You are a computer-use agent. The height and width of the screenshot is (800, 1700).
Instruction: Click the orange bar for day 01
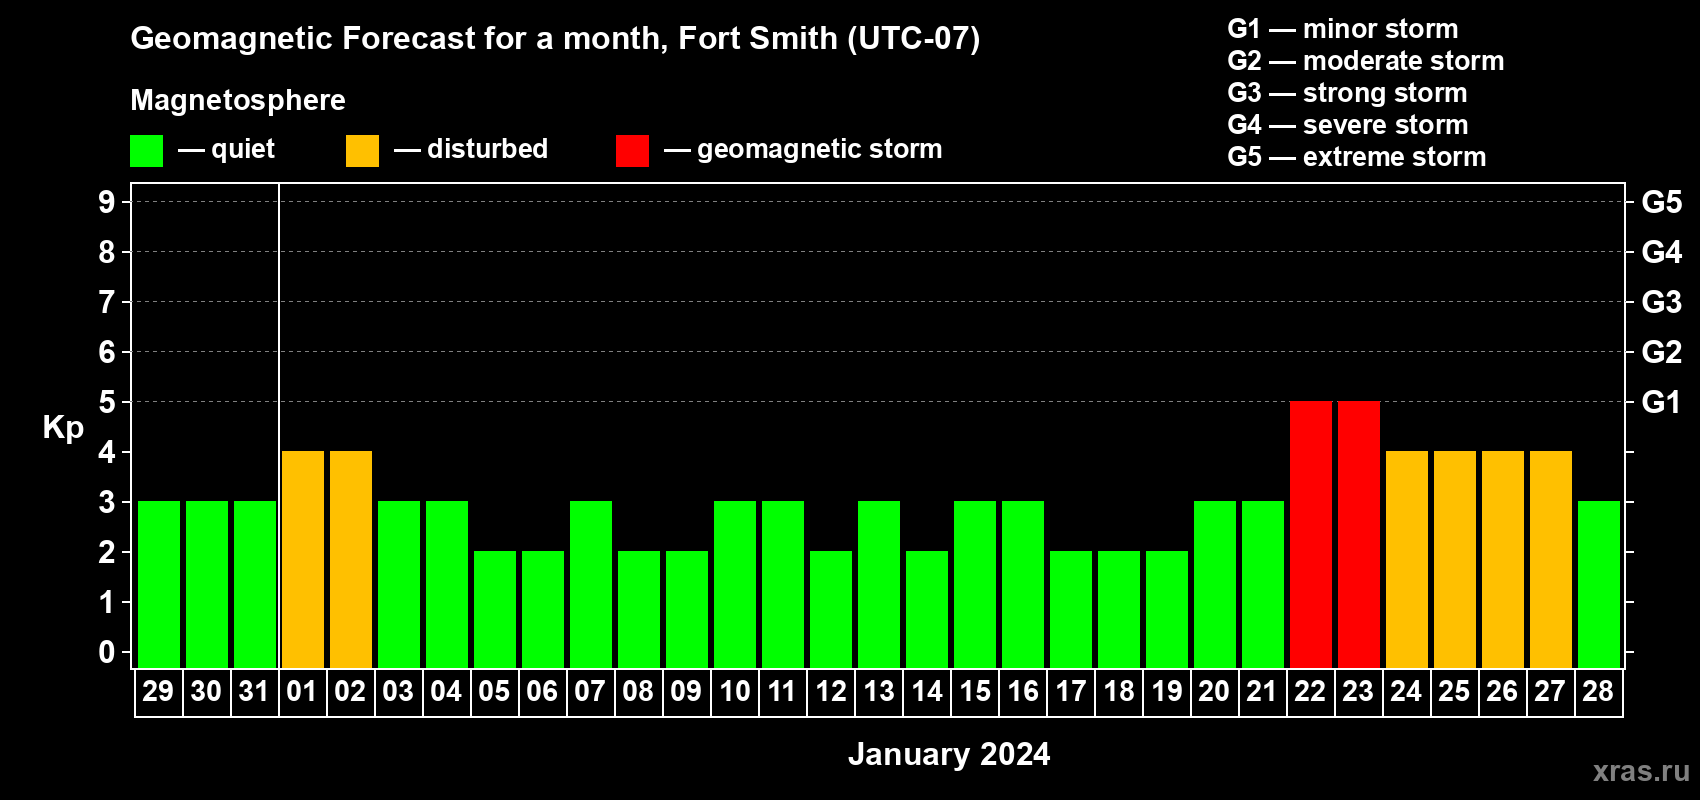(302, 559)
